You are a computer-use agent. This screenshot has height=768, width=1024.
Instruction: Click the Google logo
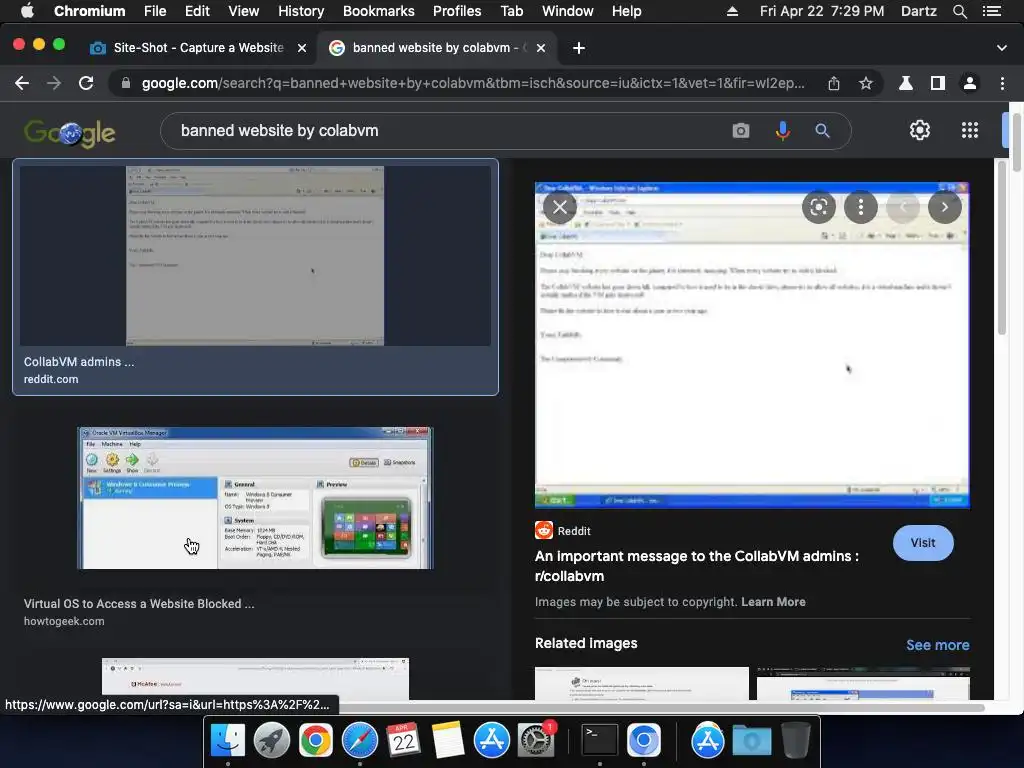pyautogui.click(x=69, y=133)
